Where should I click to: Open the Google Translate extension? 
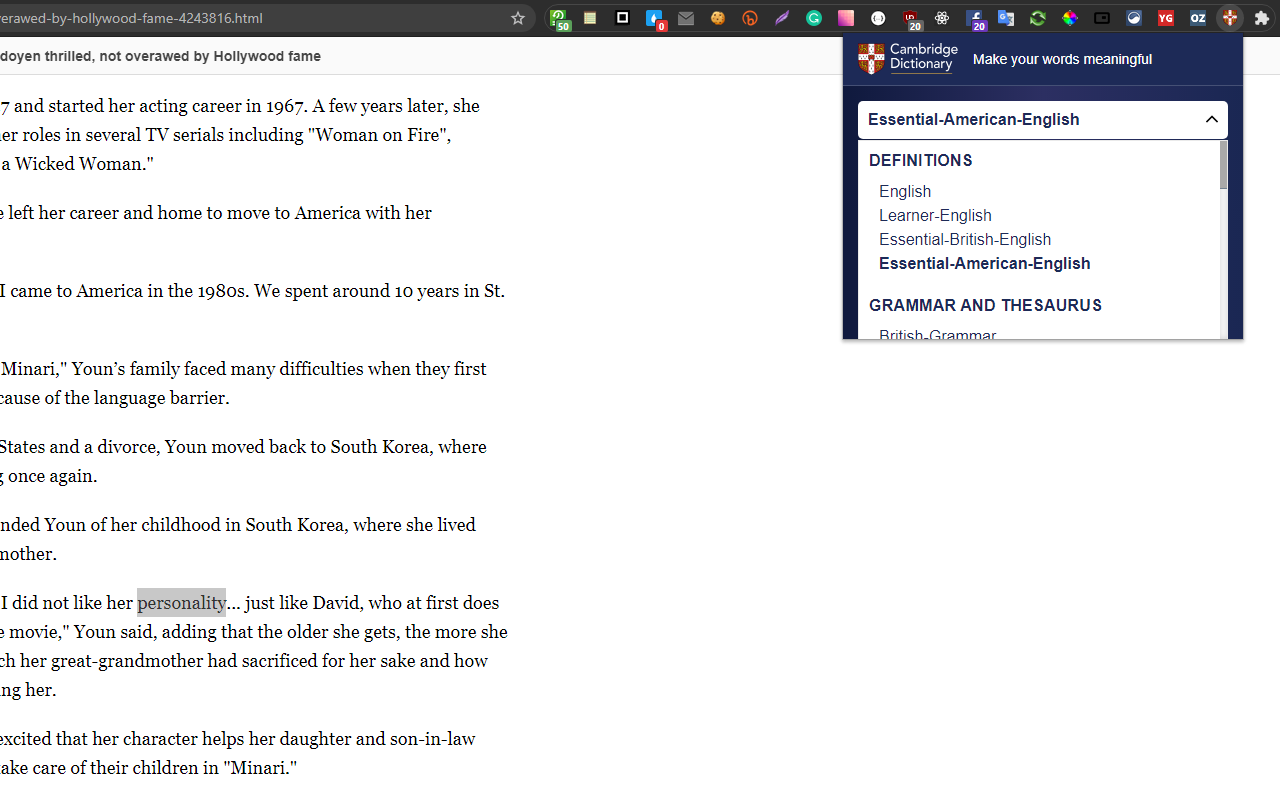1006,18
